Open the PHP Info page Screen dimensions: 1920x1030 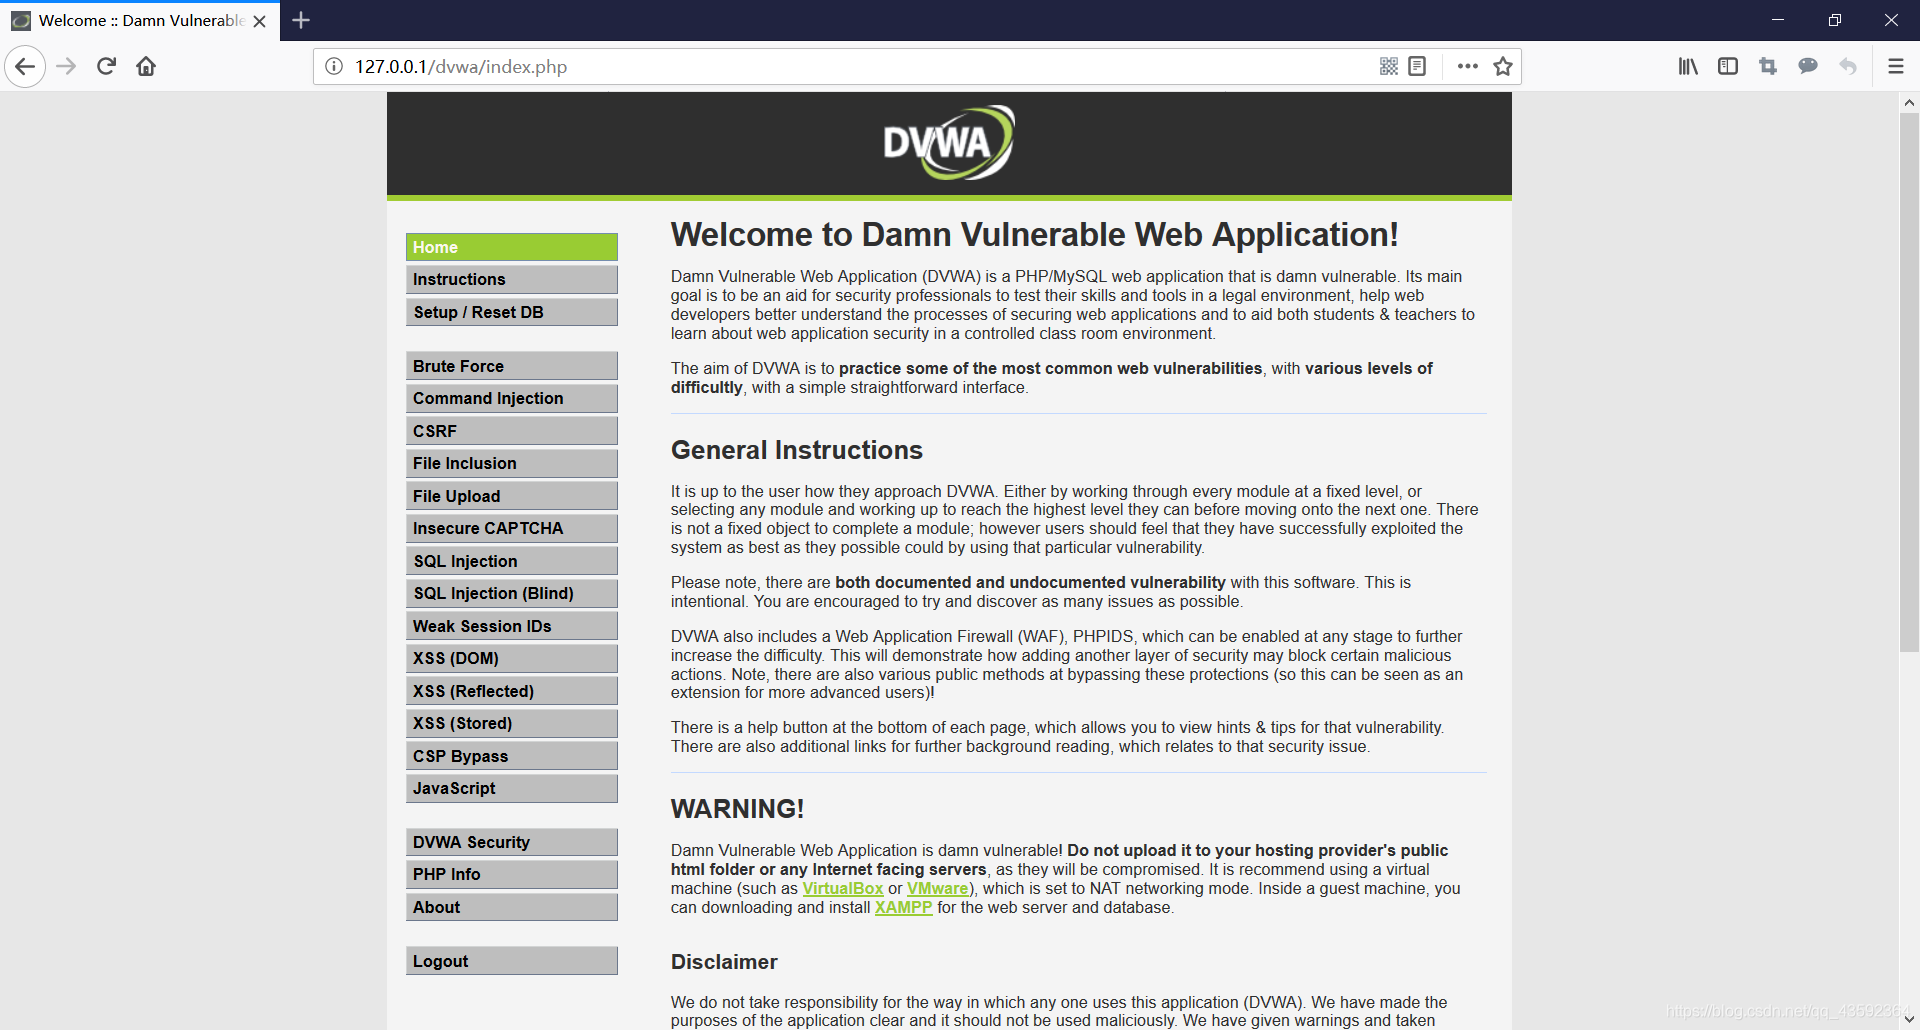[512, 874]
